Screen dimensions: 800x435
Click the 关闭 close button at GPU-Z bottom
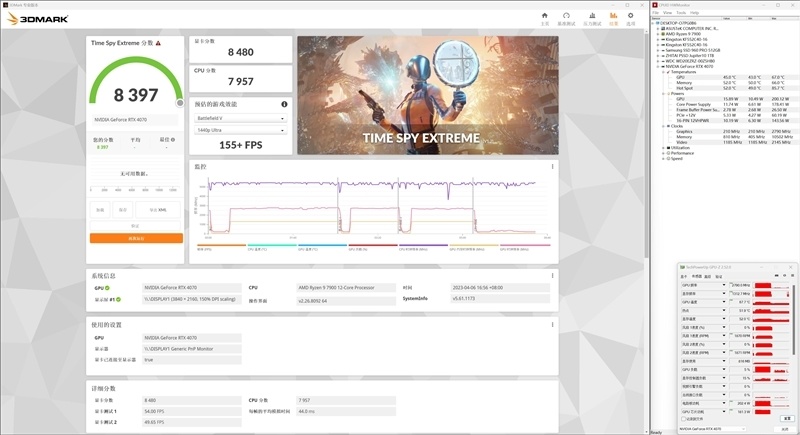[x=785, y=429]
